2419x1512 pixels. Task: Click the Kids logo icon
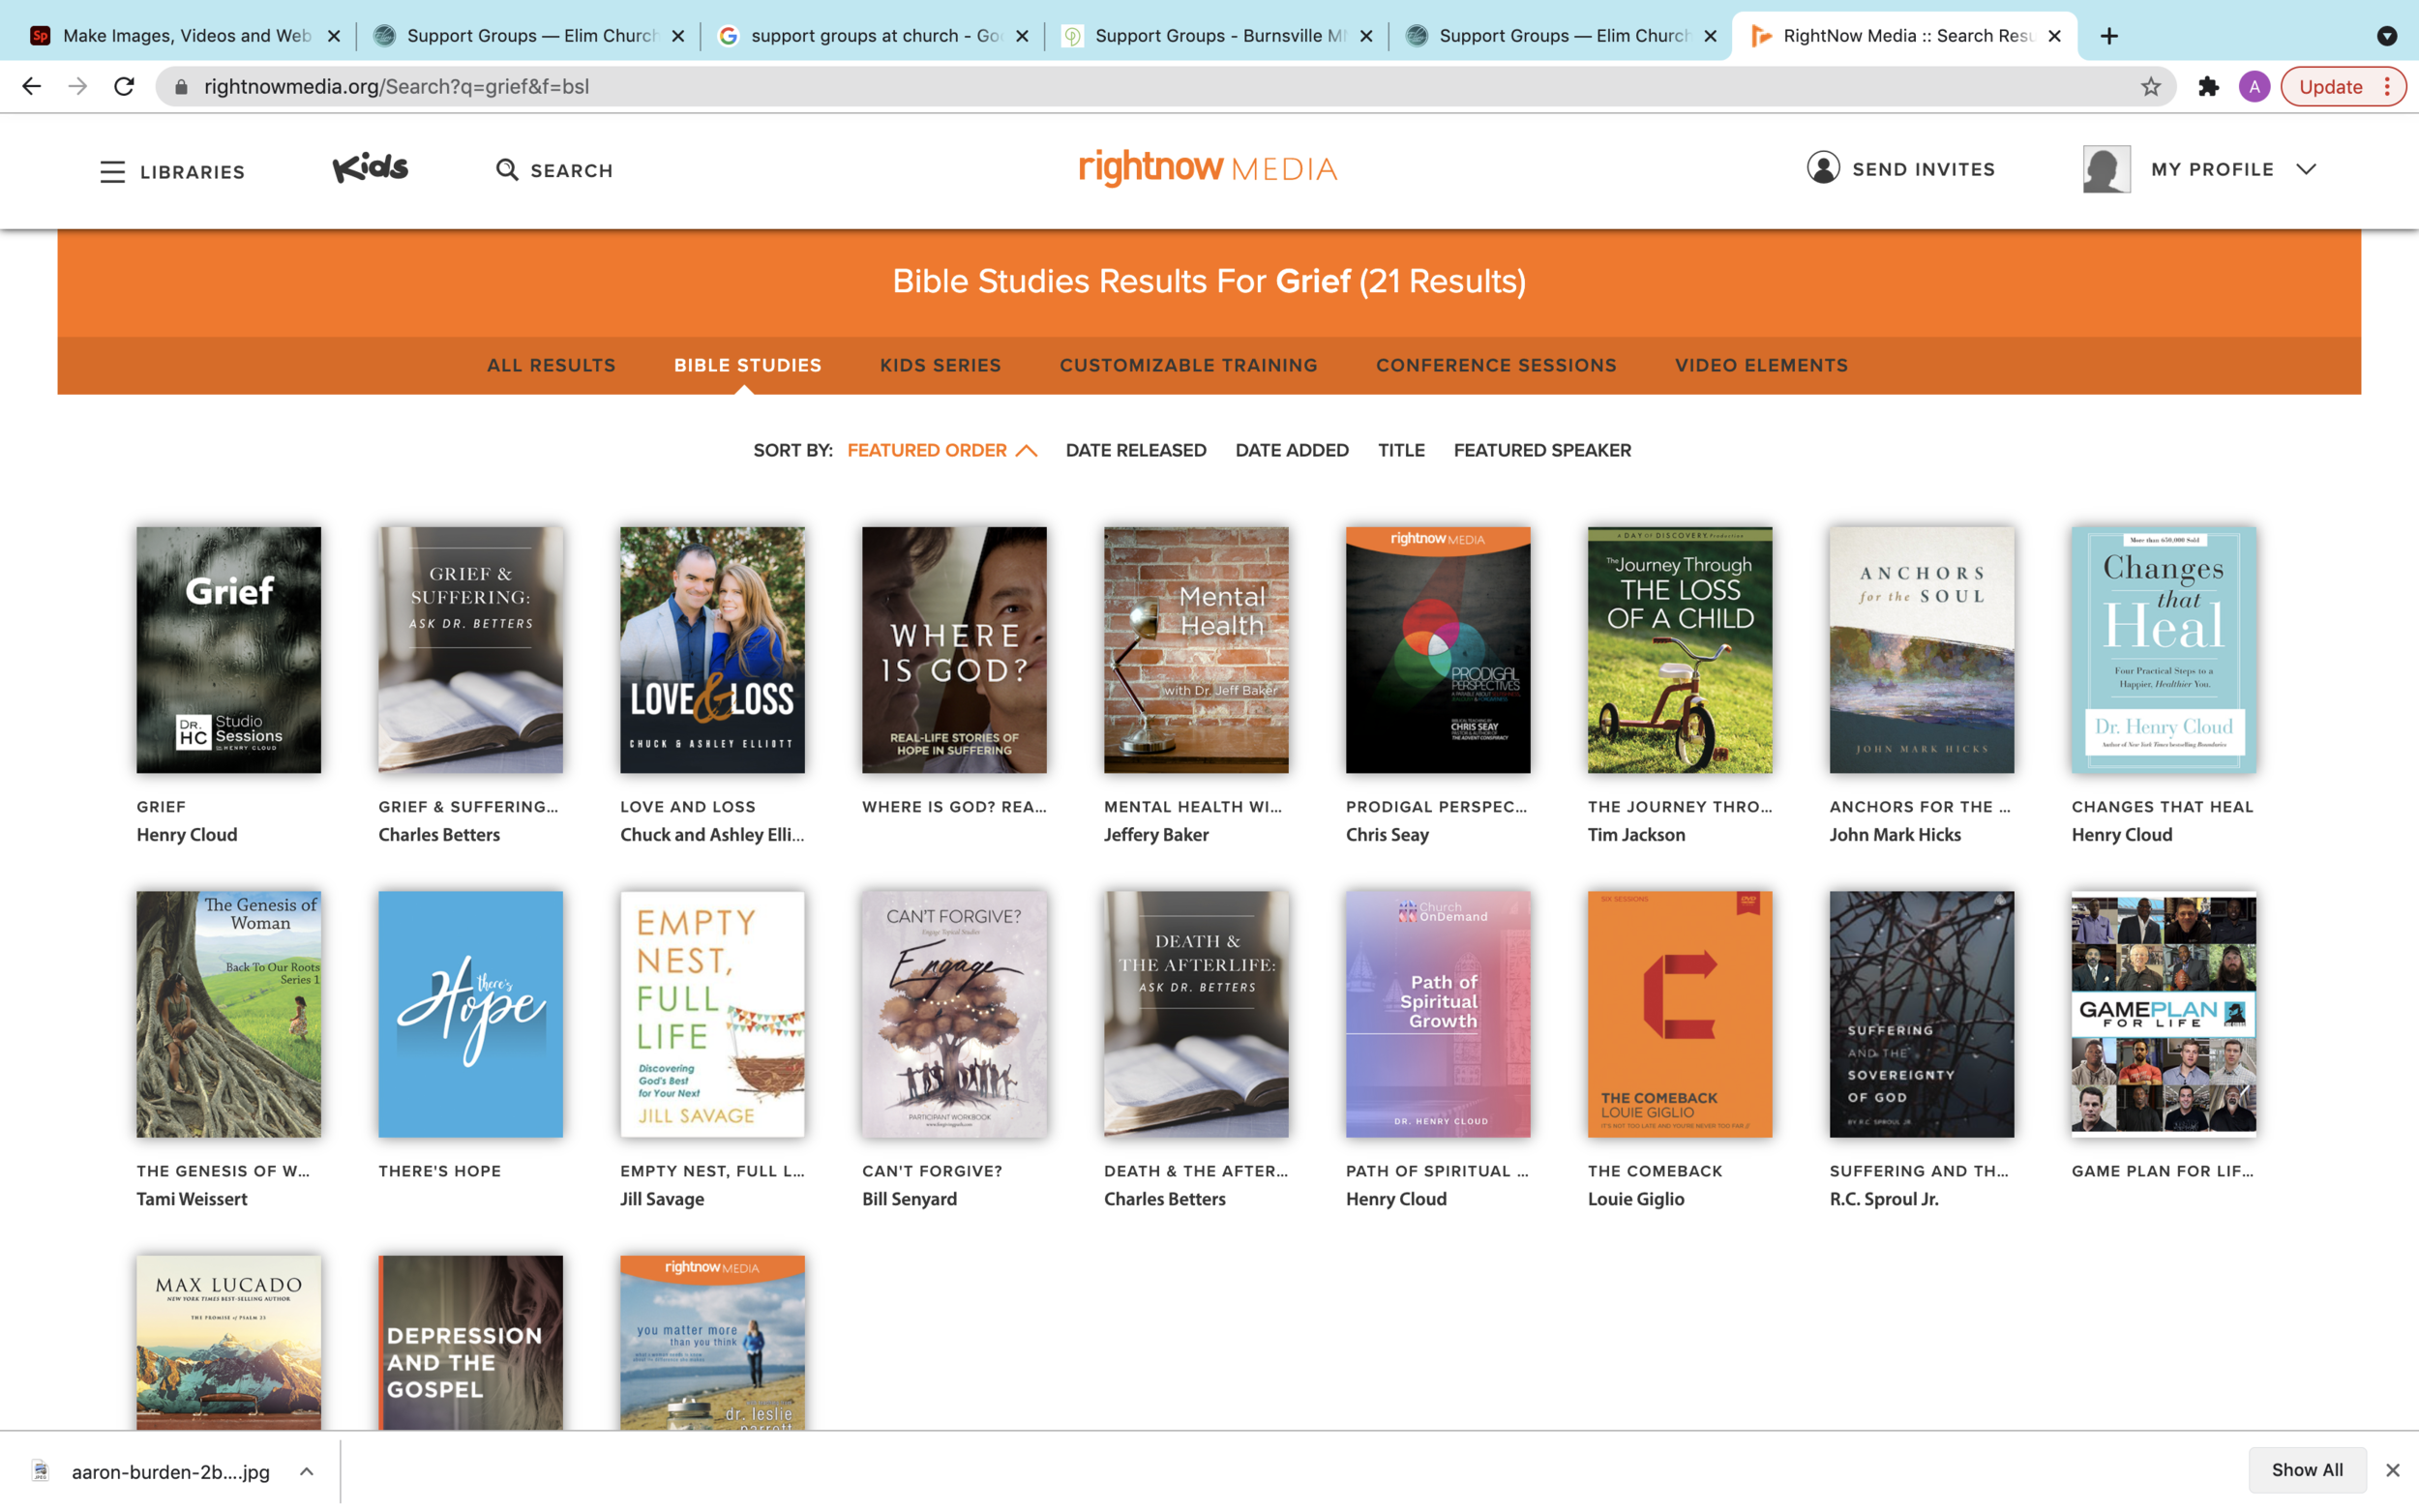click(370, 168)
